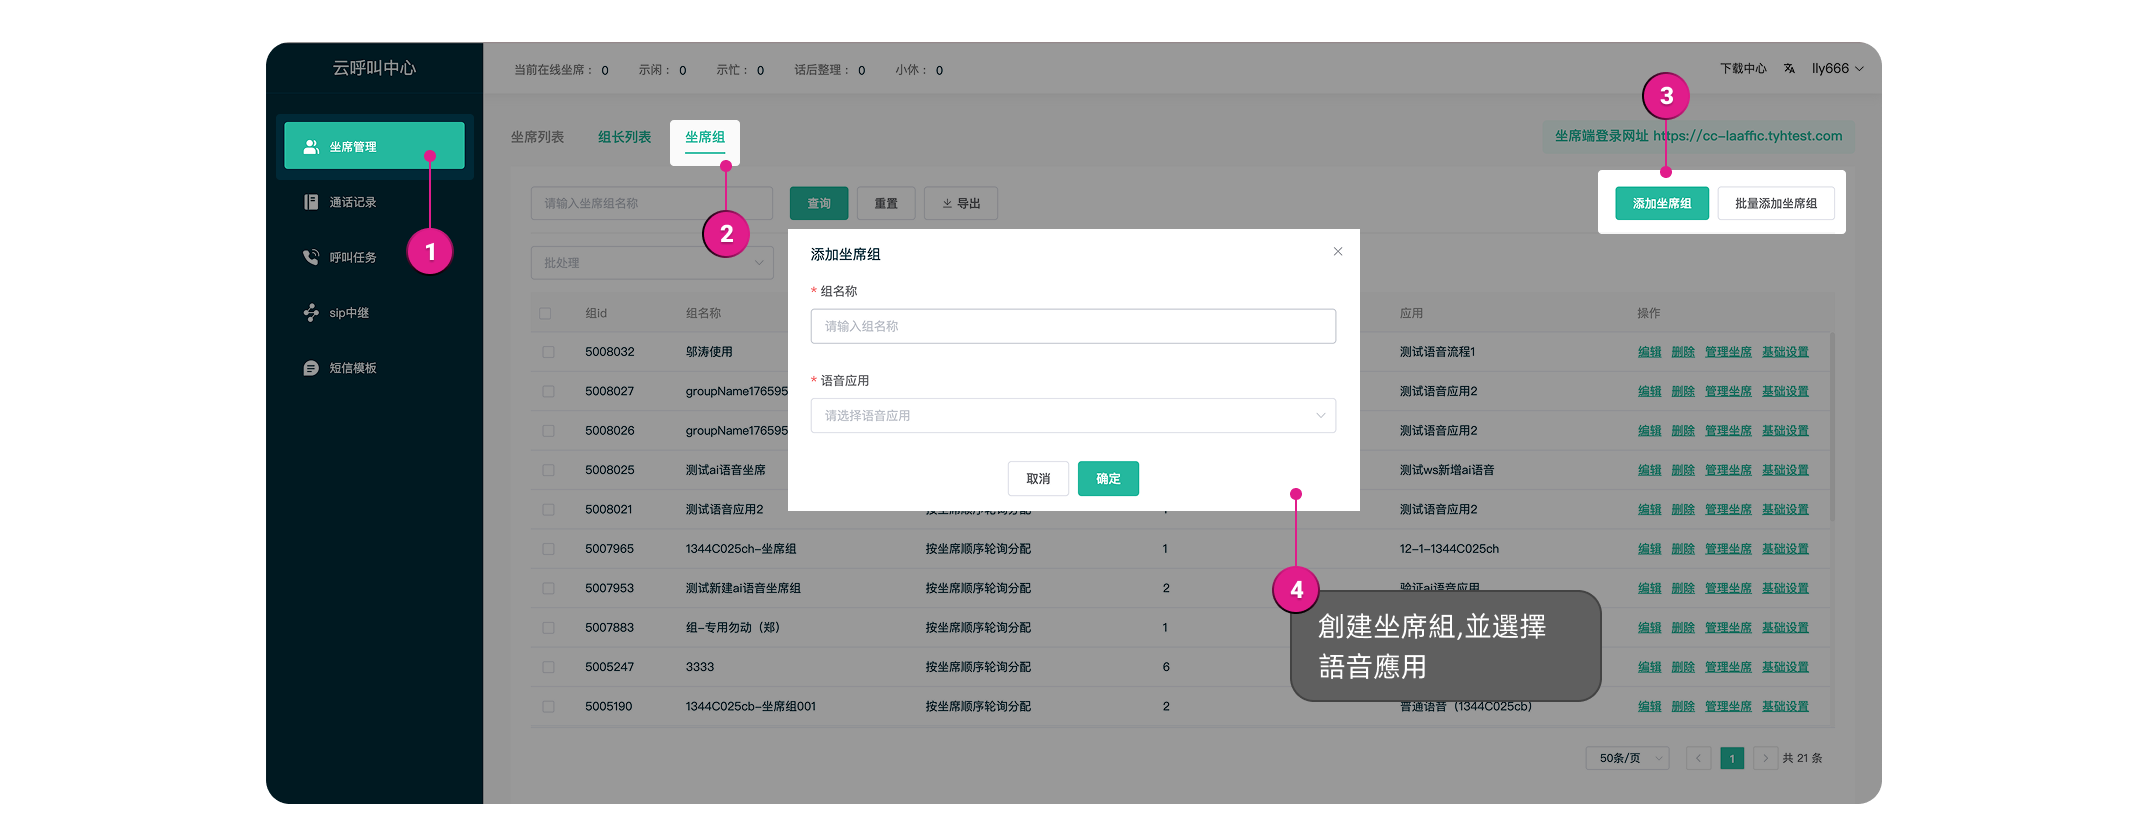Click the 组名称 input field
The image size is (2148, 832).
click(x=1072, y=326)
